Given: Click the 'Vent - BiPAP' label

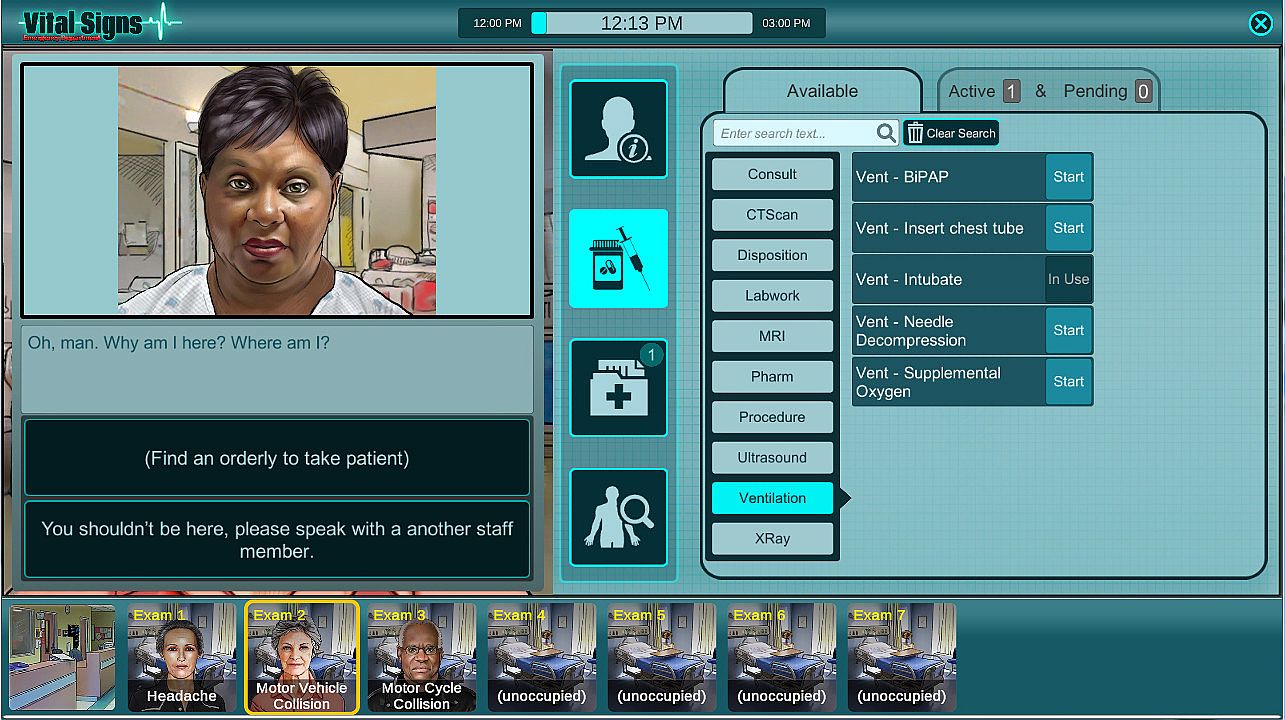Looking at the screenshot, I should point(902,177).
